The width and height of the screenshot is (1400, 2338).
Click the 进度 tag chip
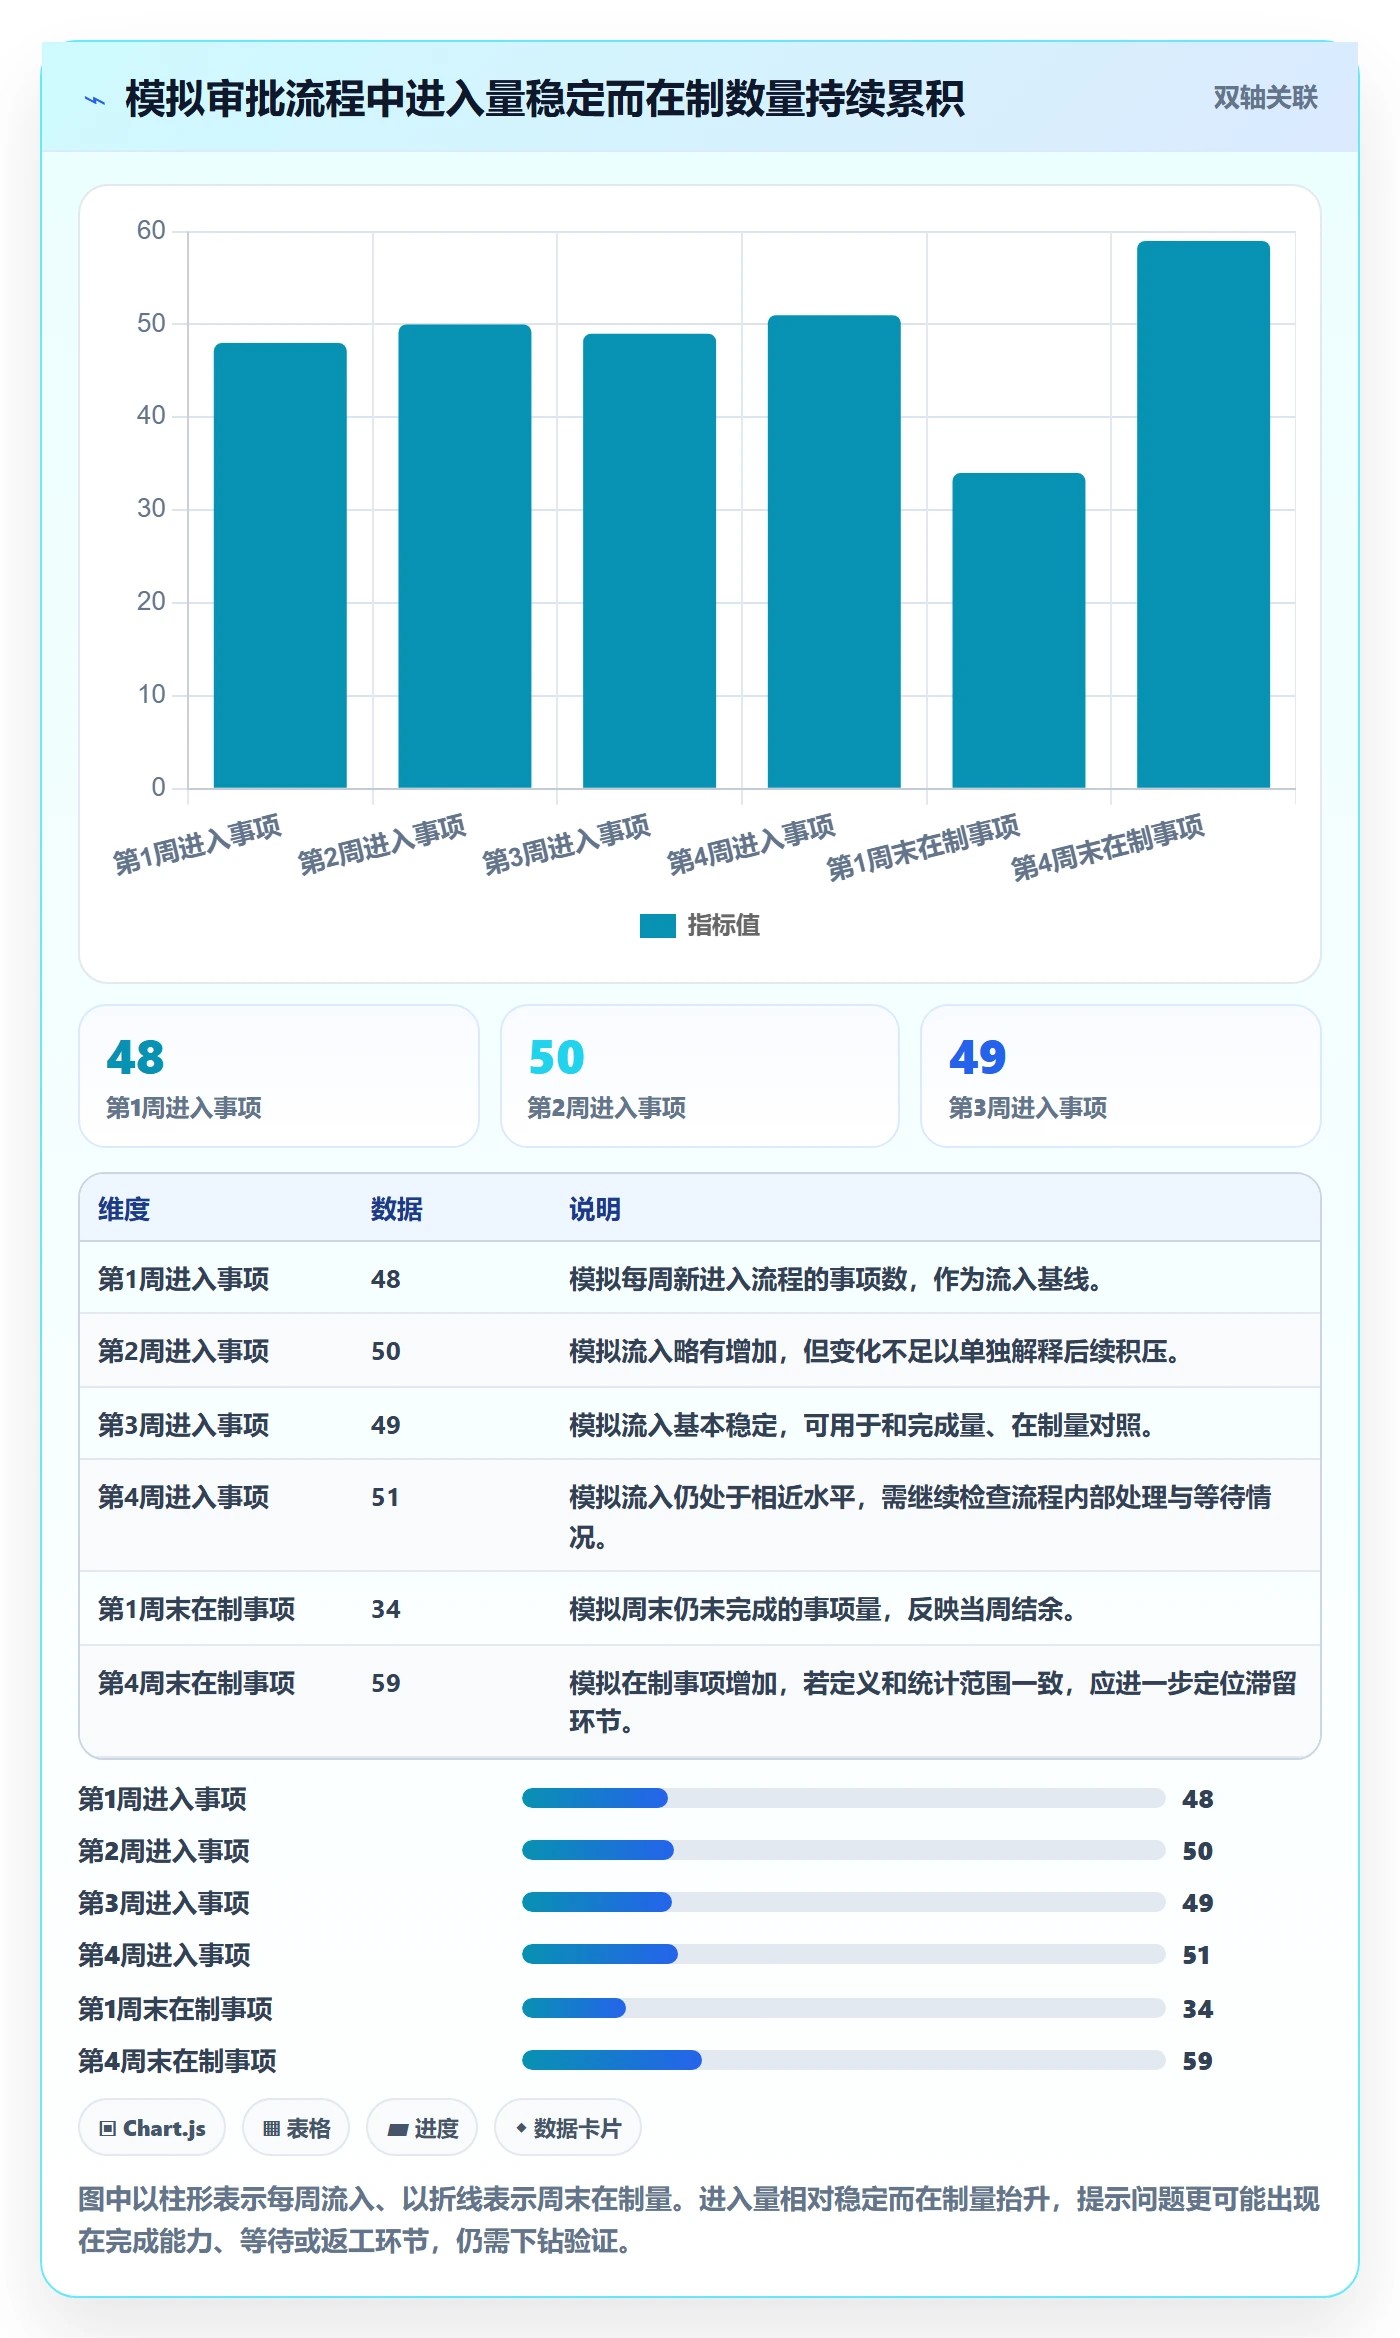pos(422,2128)
